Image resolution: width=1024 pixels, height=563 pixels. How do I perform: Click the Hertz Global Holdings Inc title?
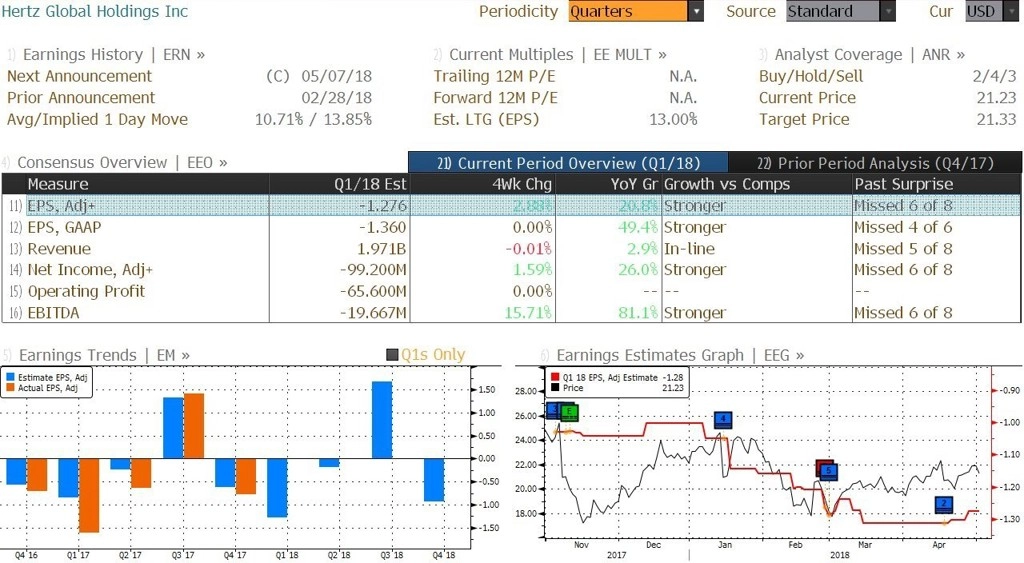pyautogui.click(x=95, y=11)
